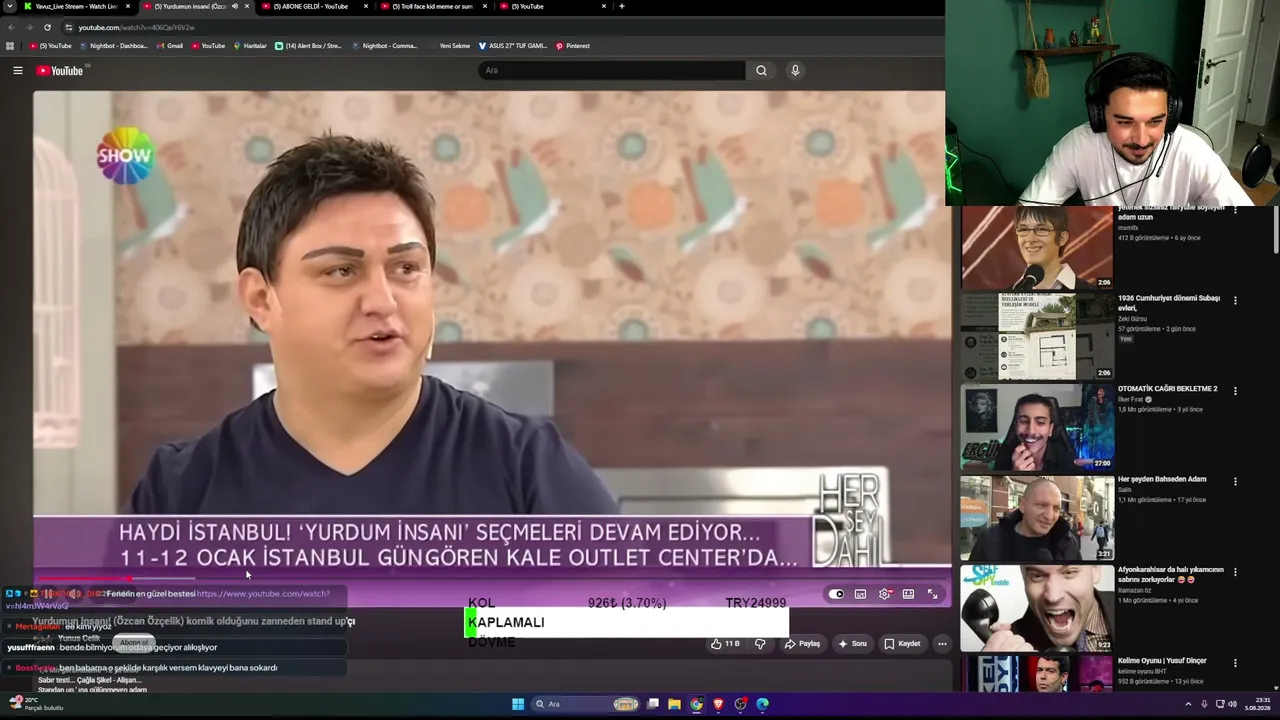The image size is (1280, 720).
Task: Start voice search with the microphone
Action: (795, 70)
